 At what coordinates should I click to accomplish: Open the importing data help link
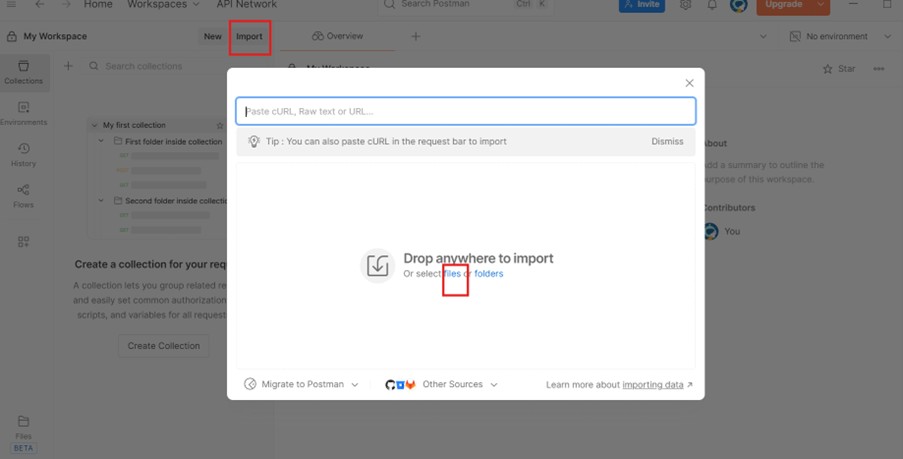pos(653,384)
